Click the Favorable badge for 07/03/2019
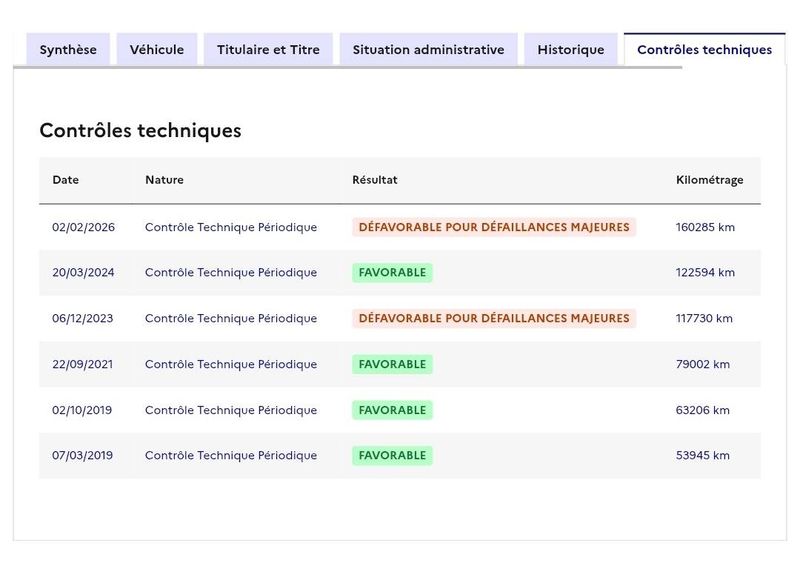Screen dimensions: 800x566 pos(392,455)
